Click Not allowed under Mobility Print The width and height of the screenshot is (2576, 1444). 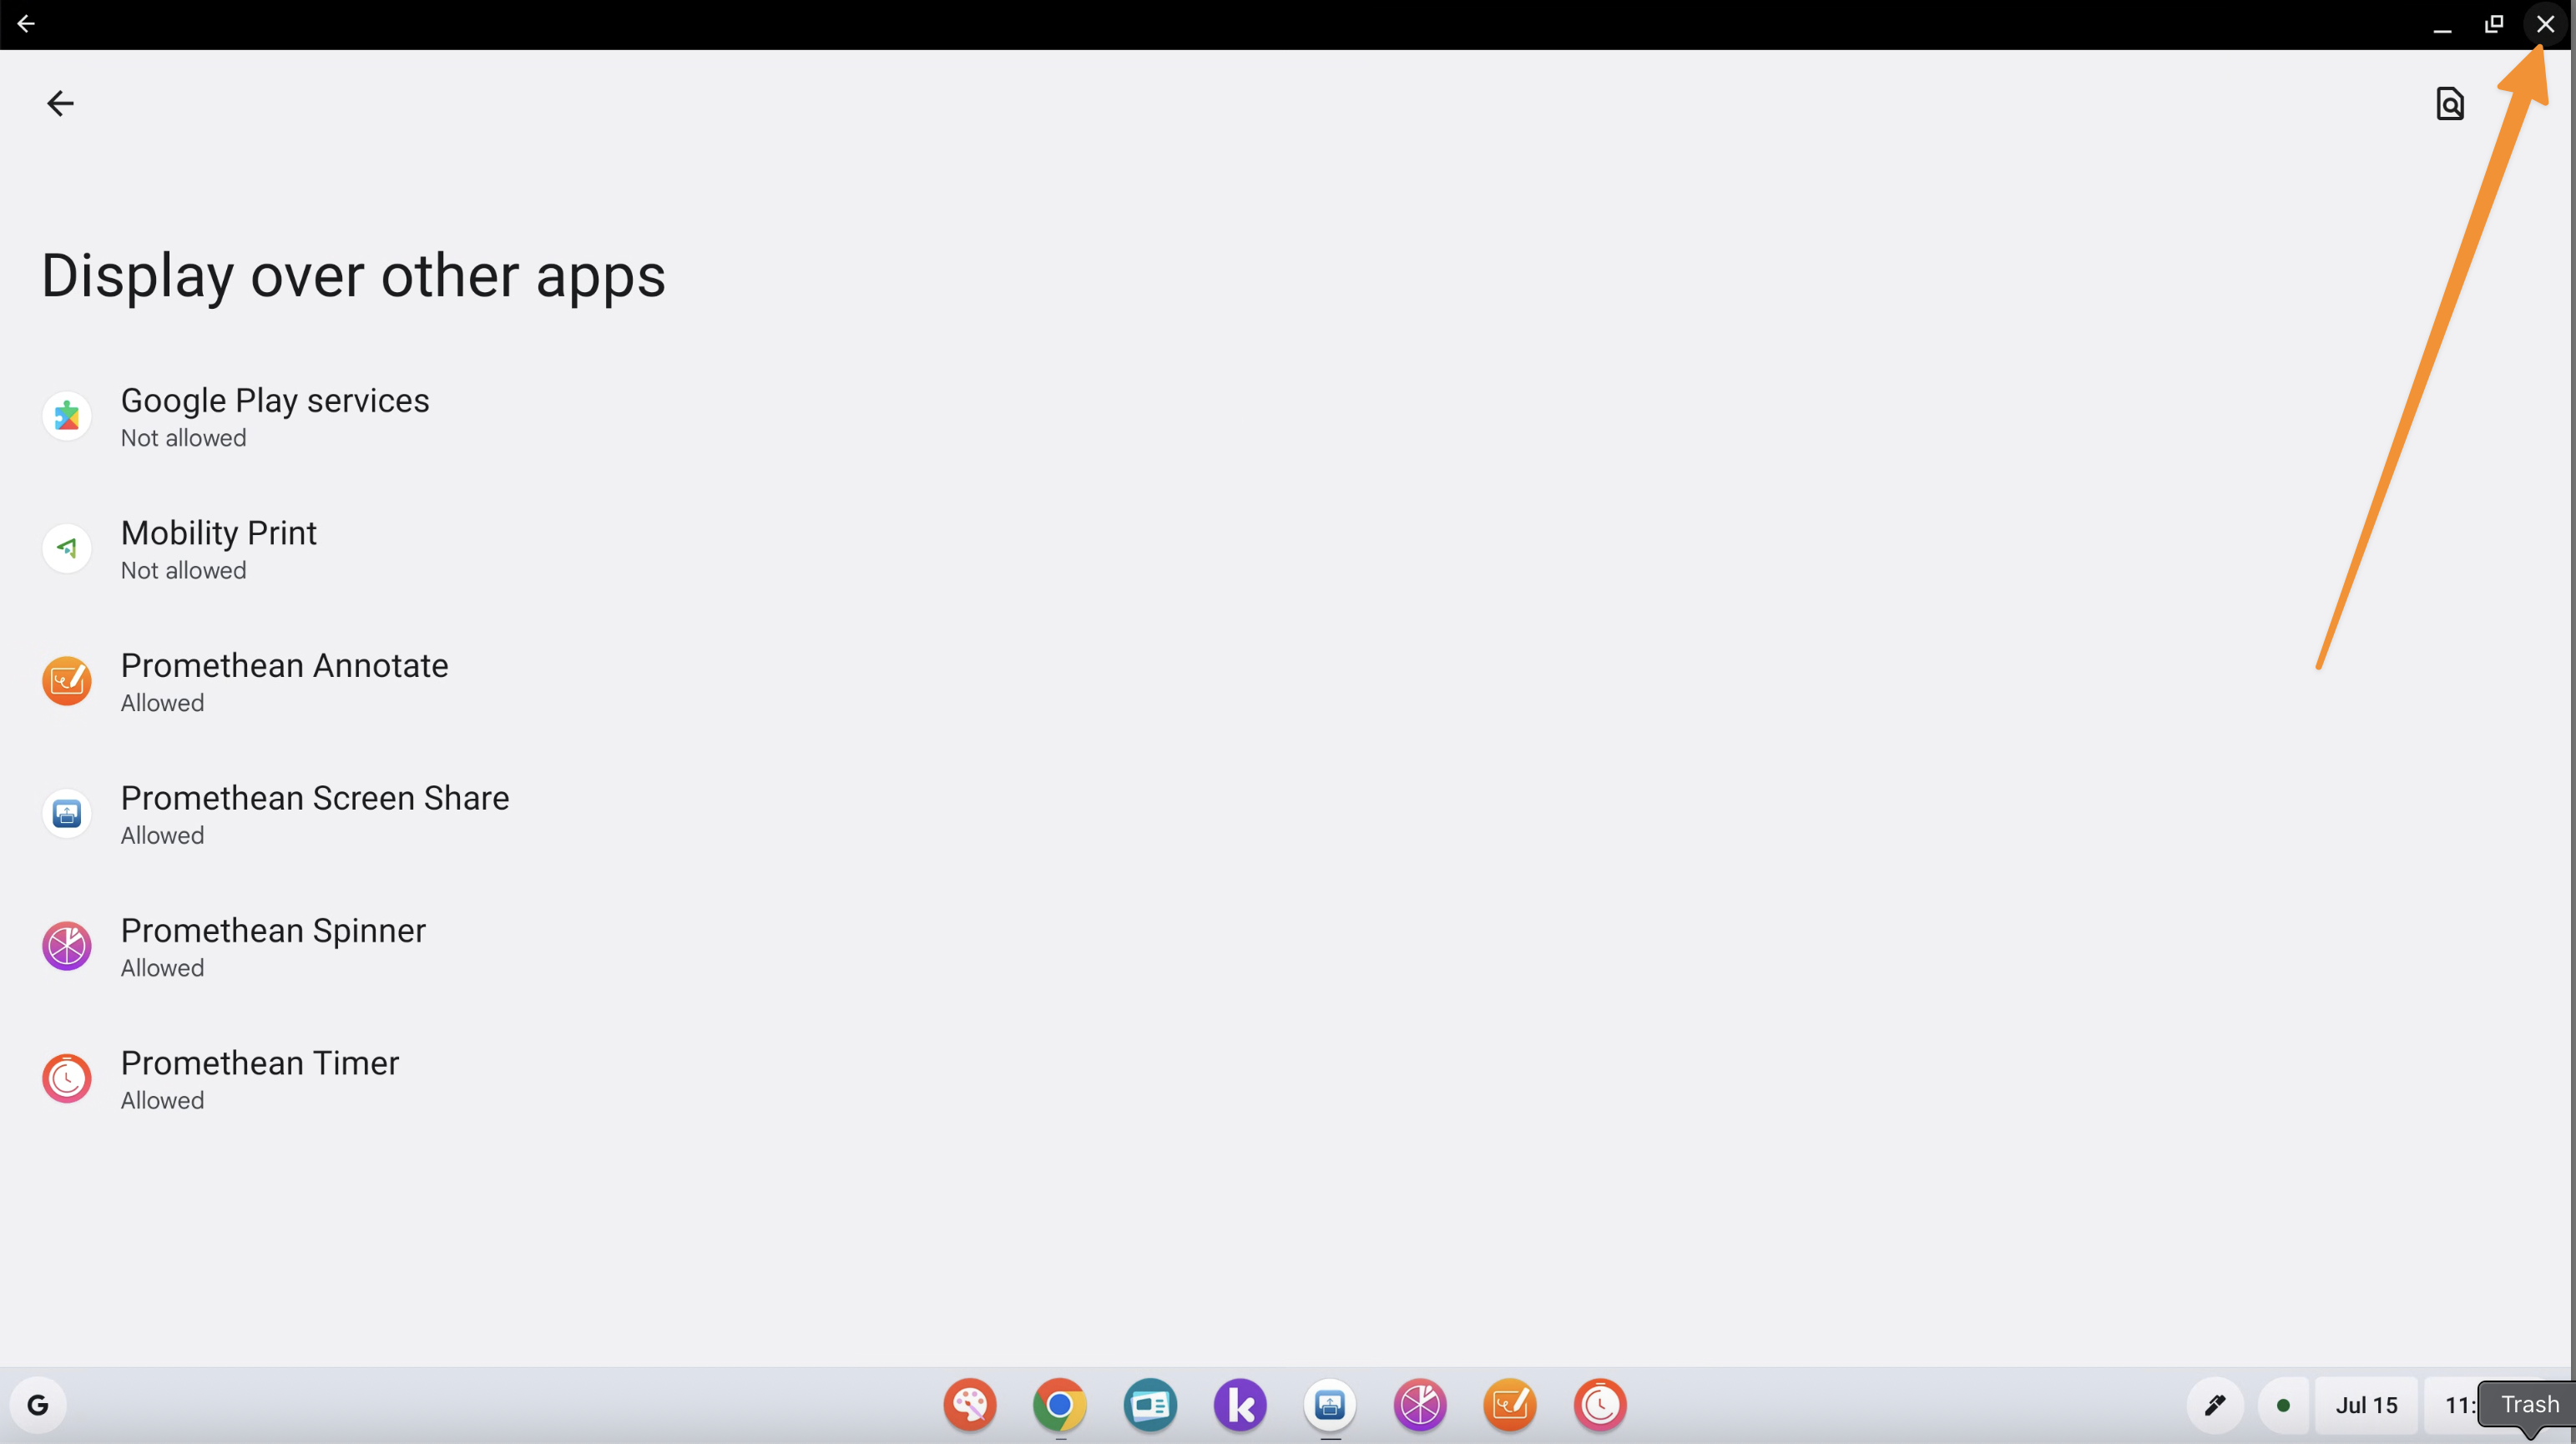tap(183, 570)
